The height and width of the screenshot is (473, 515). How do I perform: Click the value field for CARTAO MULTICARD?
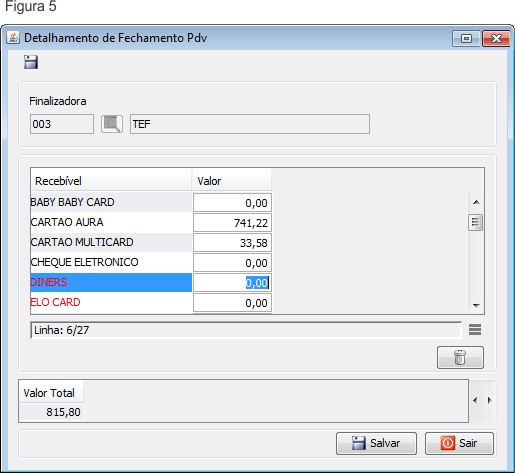click(232, 243)
